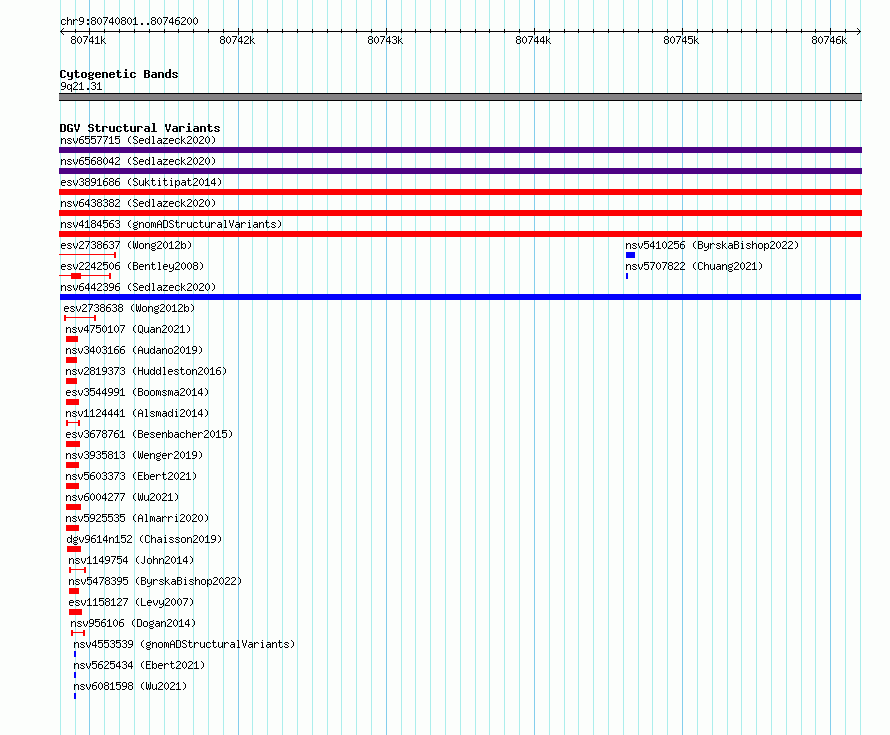
Task: Click the blue bar under nsv6442396
Action: [460, 297]
